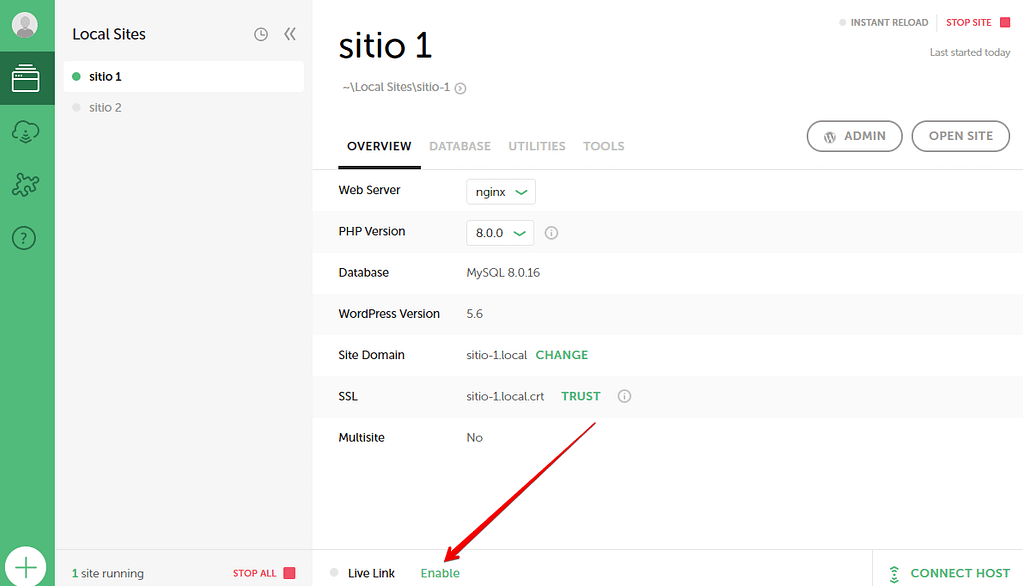
Task: Trust the SSL certificate
Action: [x=581, y=396]
